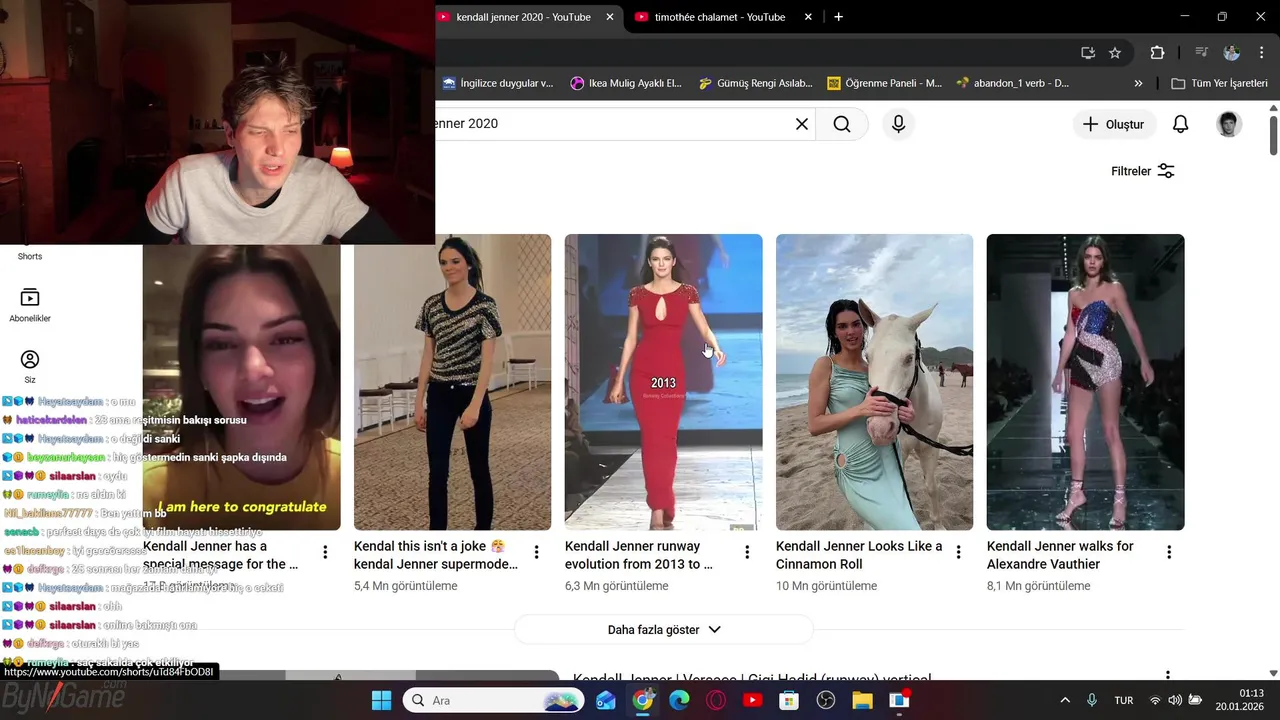This screenshot has height=720, width=1280.
Task: Show more bookmarks with the double chevron
Action: coord(1138,83)
